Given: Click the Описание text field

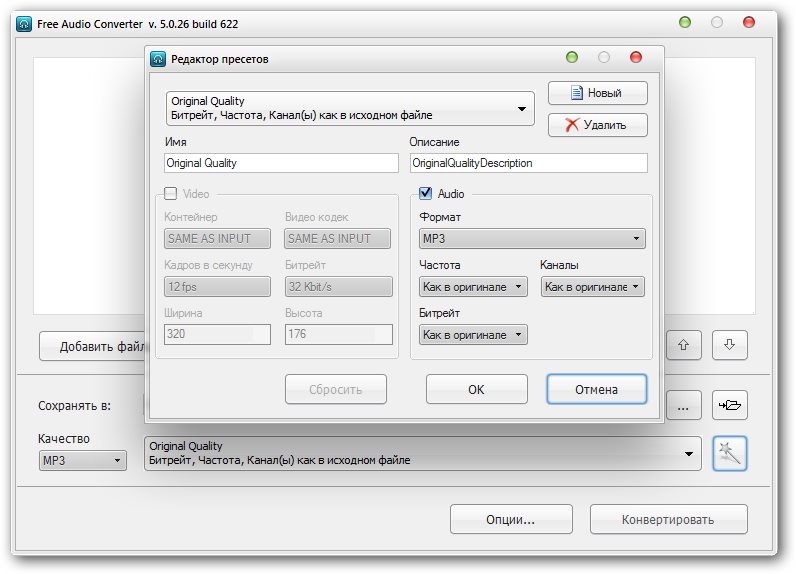Looking at the screenshot, I should click(x=528, y=163).
